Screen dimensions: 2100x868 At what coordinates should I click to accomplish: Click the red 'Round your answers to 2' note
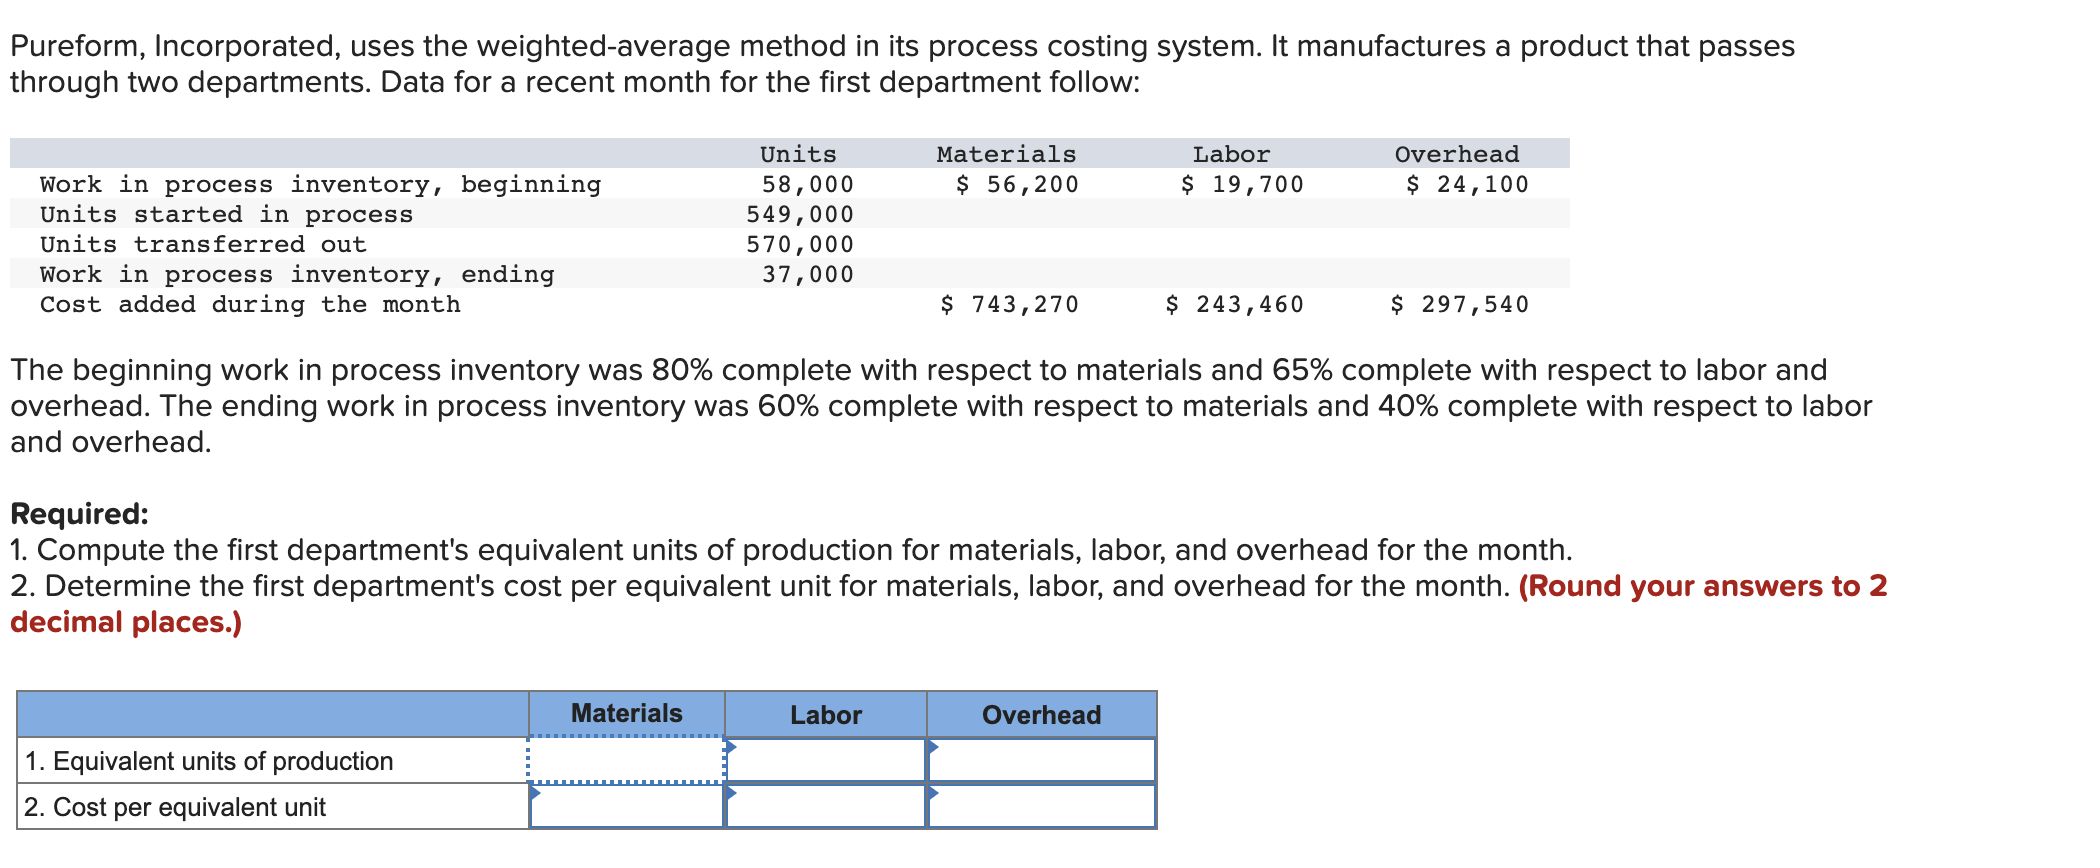1703,585
